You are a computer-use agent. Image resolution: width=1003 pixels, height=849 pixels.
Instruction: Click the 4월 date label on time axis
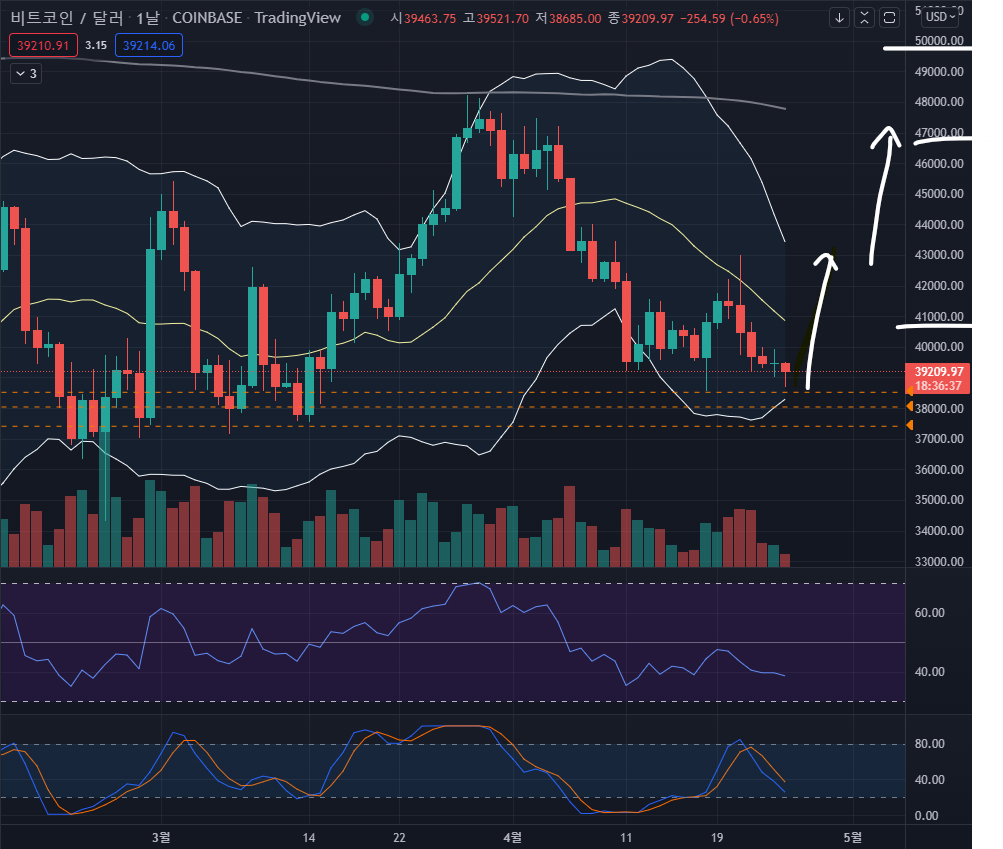pyautogui.click(x=512, y=837)
